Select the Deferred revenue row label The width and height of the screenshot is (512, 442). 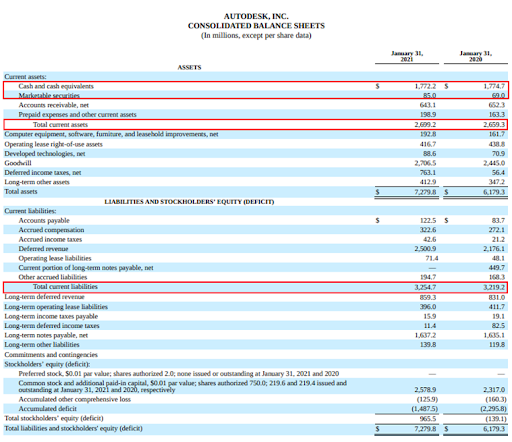coord(43,249)
